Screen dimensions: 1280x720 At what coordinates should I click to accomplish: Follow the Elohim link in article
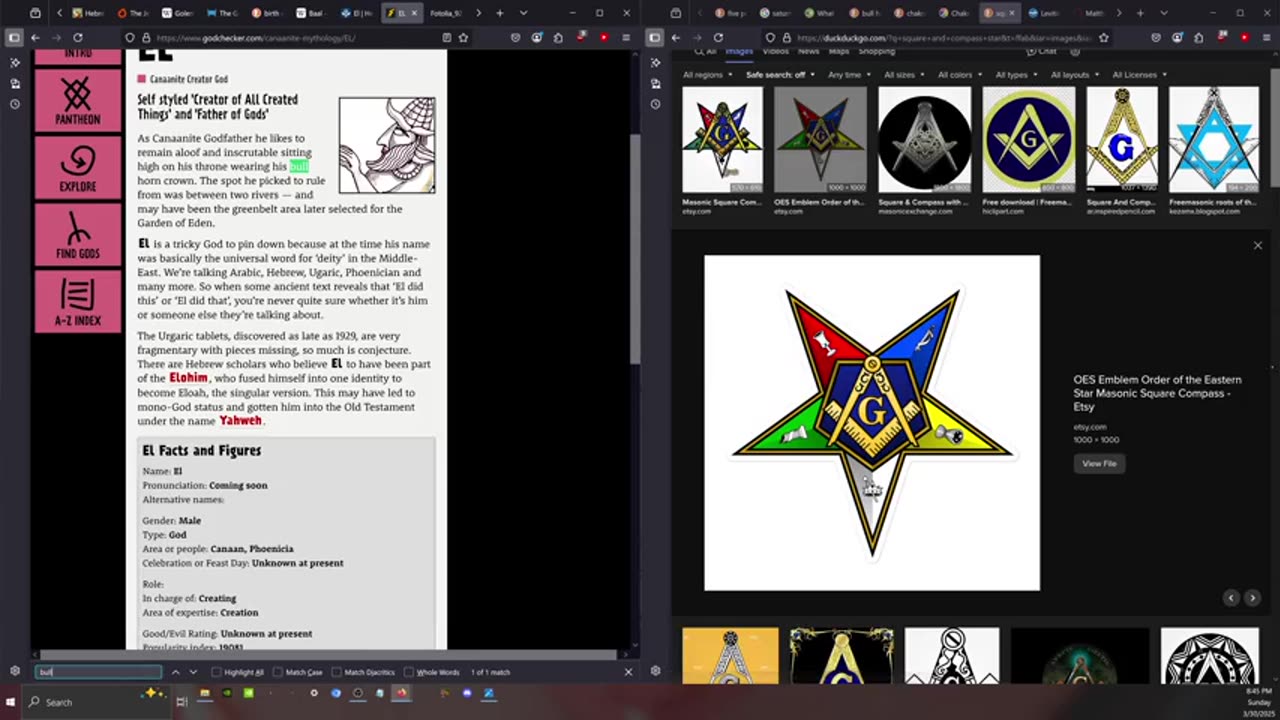coord(188,378)
